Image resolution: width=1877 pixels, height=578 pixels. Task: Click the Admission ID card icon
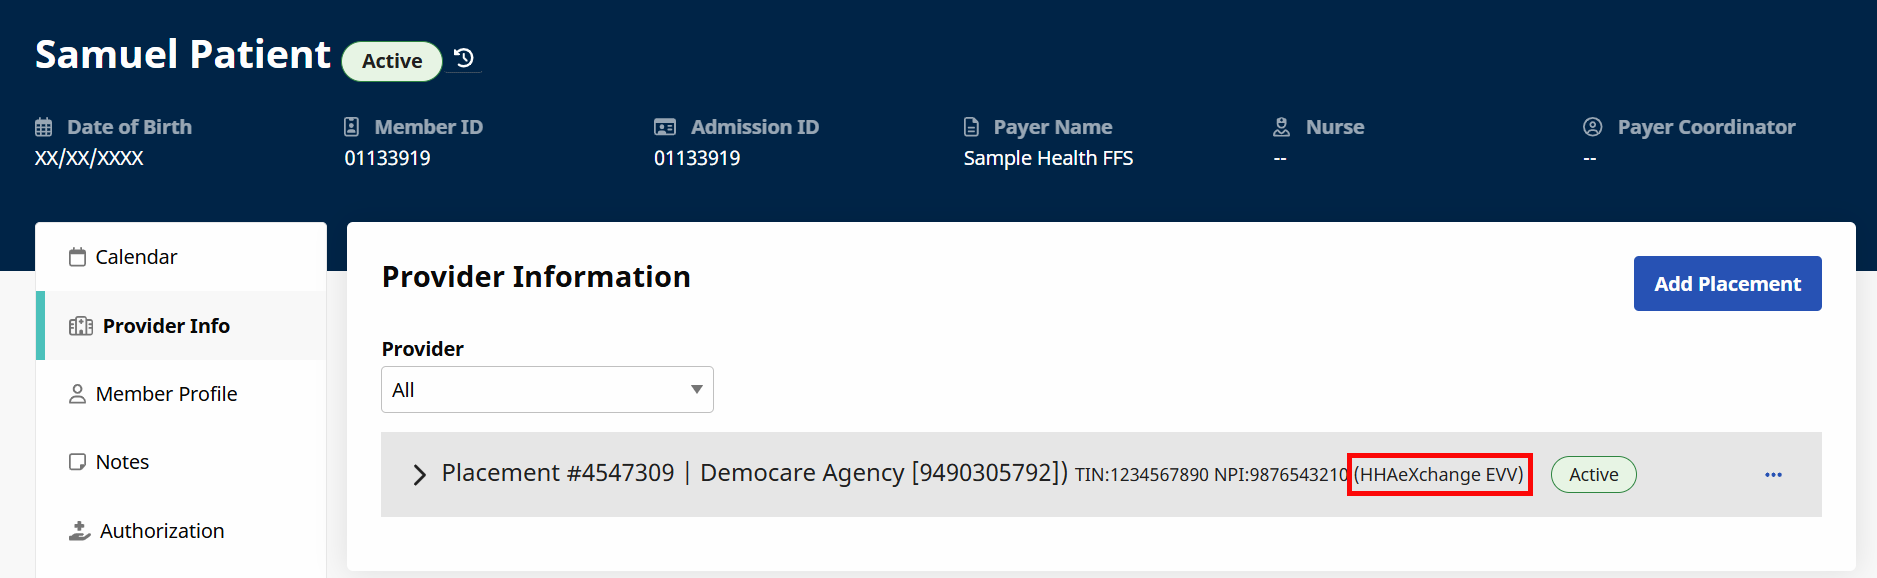[665, 127]
